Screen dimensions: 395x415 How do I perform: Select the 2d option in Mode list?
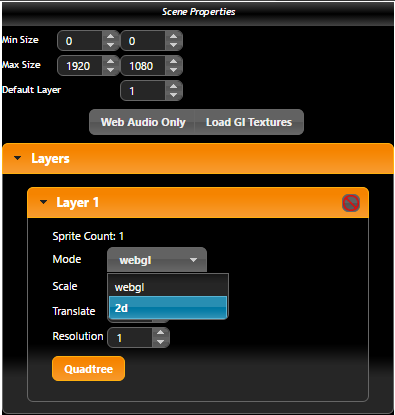pyautogui.click(x=168, y=308)
